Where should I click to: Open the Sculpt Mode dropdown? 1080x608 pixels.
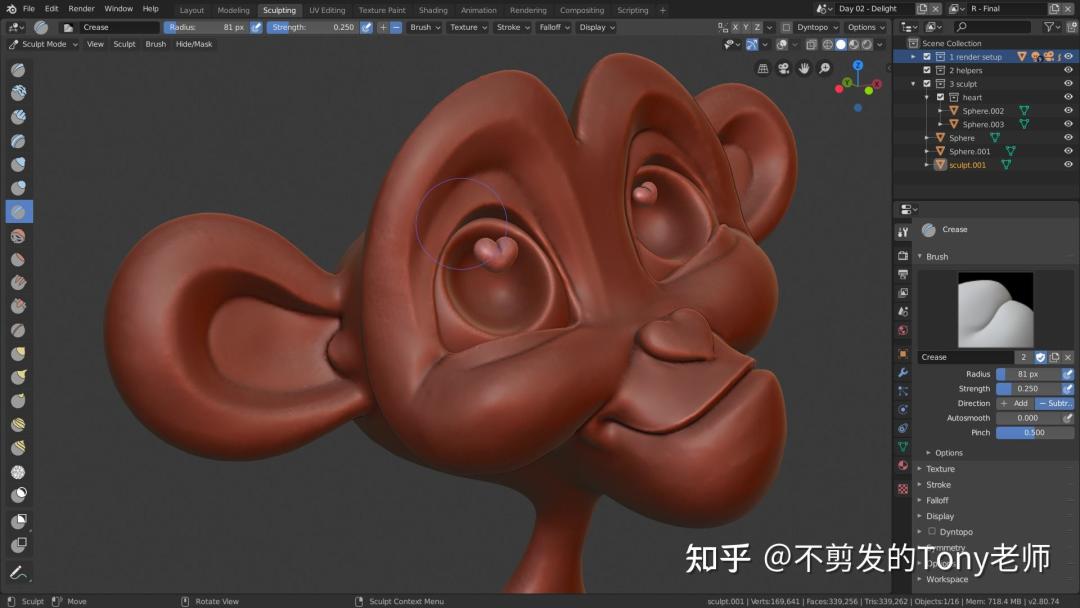point(43,44)
